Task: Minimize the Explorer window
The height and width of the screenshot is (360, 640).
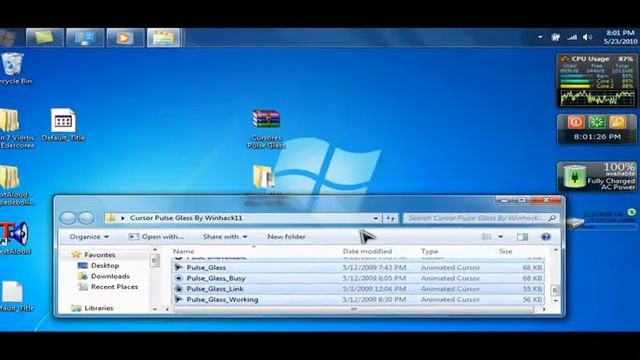Action: (504, 200)
